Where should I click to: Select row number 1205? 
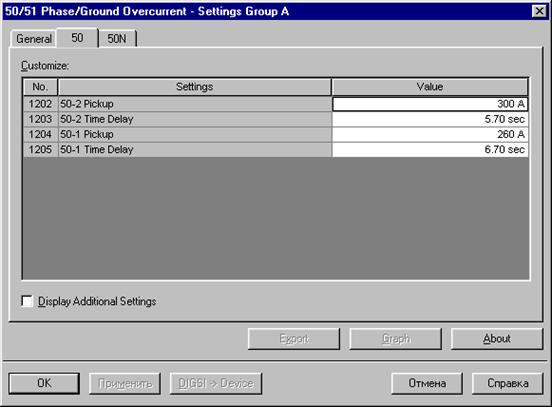pyautogui.click(x=40, y=150)
